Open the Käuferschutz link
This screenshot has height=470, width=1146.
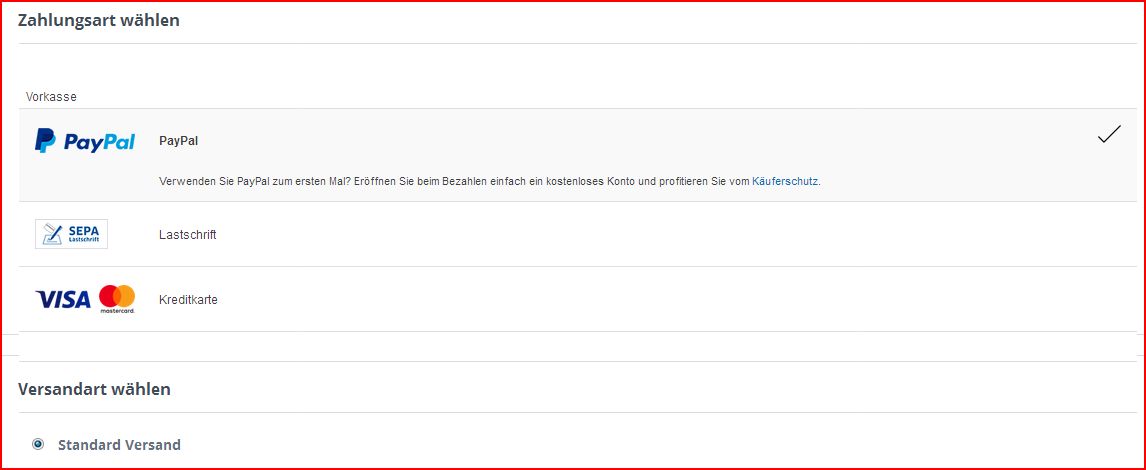pos(785,182)
